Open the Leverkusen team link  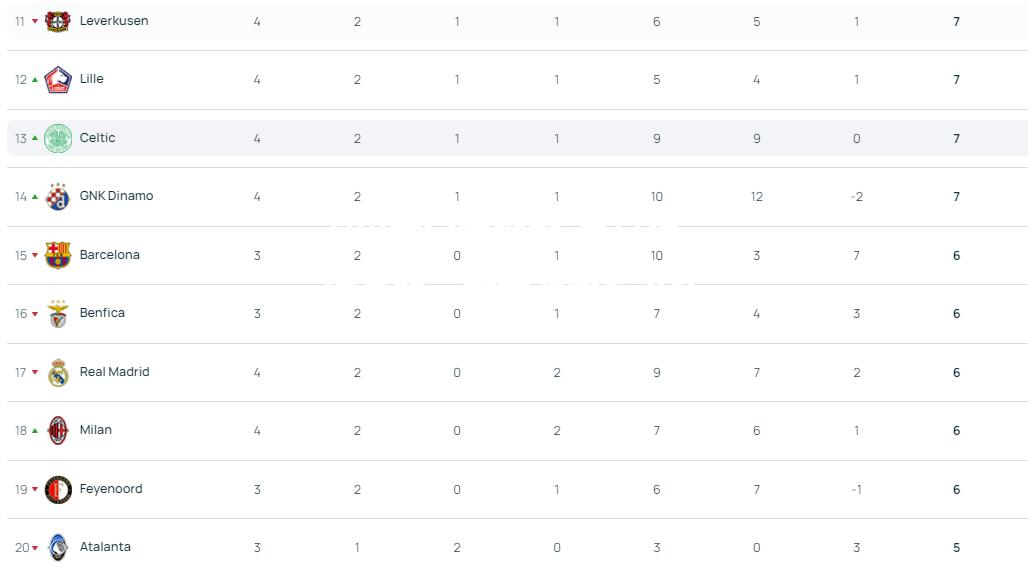[114, 21]
